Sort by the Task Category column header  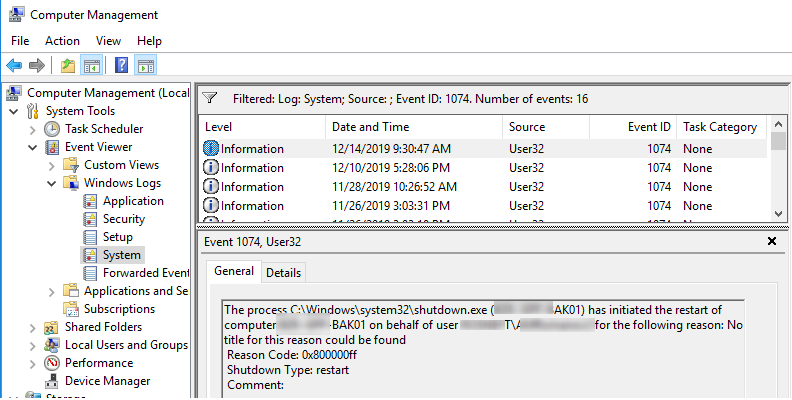pyautogui.click(x=722, y=127)
